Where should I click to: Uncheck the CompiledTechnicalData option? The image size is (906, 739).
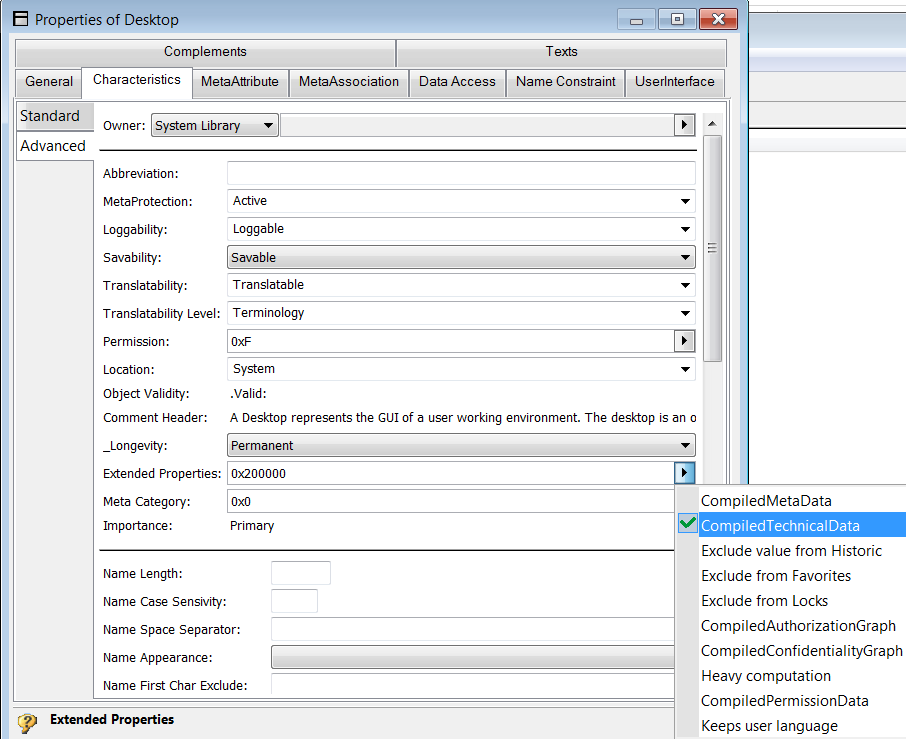[780, 526]
